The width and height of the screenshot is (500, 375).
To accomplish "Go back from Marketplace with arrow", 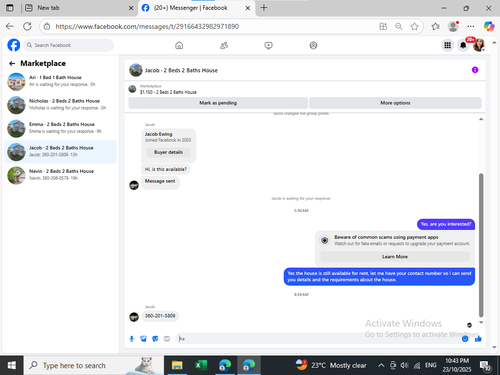I will (x=12, y=63).
